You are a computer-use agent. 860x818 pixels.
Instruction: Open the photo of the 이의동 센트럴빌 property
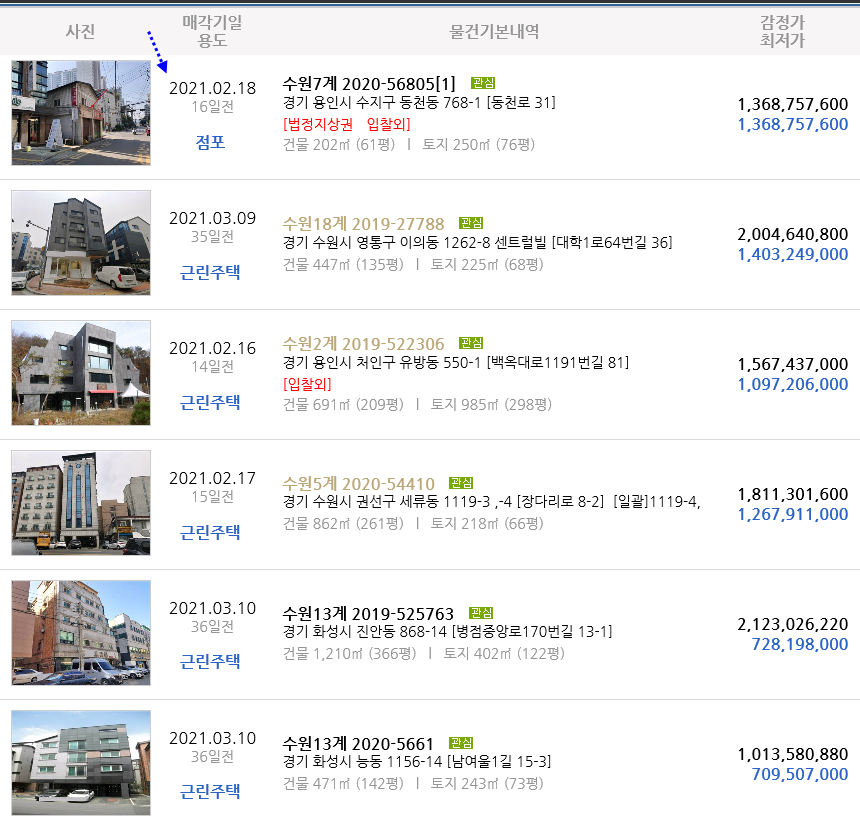pyautogui.click(x=81, y=243)
